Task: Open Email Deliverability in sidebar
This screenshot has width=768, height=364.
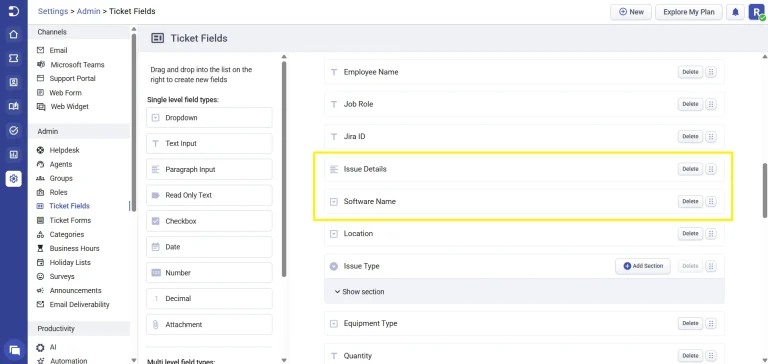Action: click(x=79, y=305)
